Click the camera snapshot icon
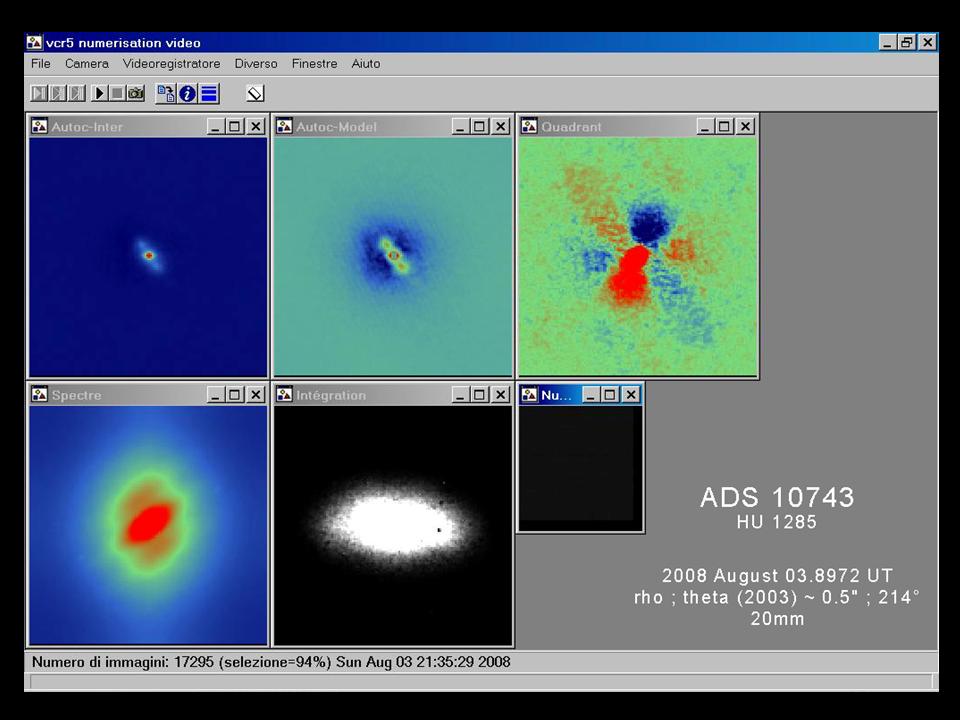Image resolution: width=960 pixels, height=720 pixels. tap(136, 93)
